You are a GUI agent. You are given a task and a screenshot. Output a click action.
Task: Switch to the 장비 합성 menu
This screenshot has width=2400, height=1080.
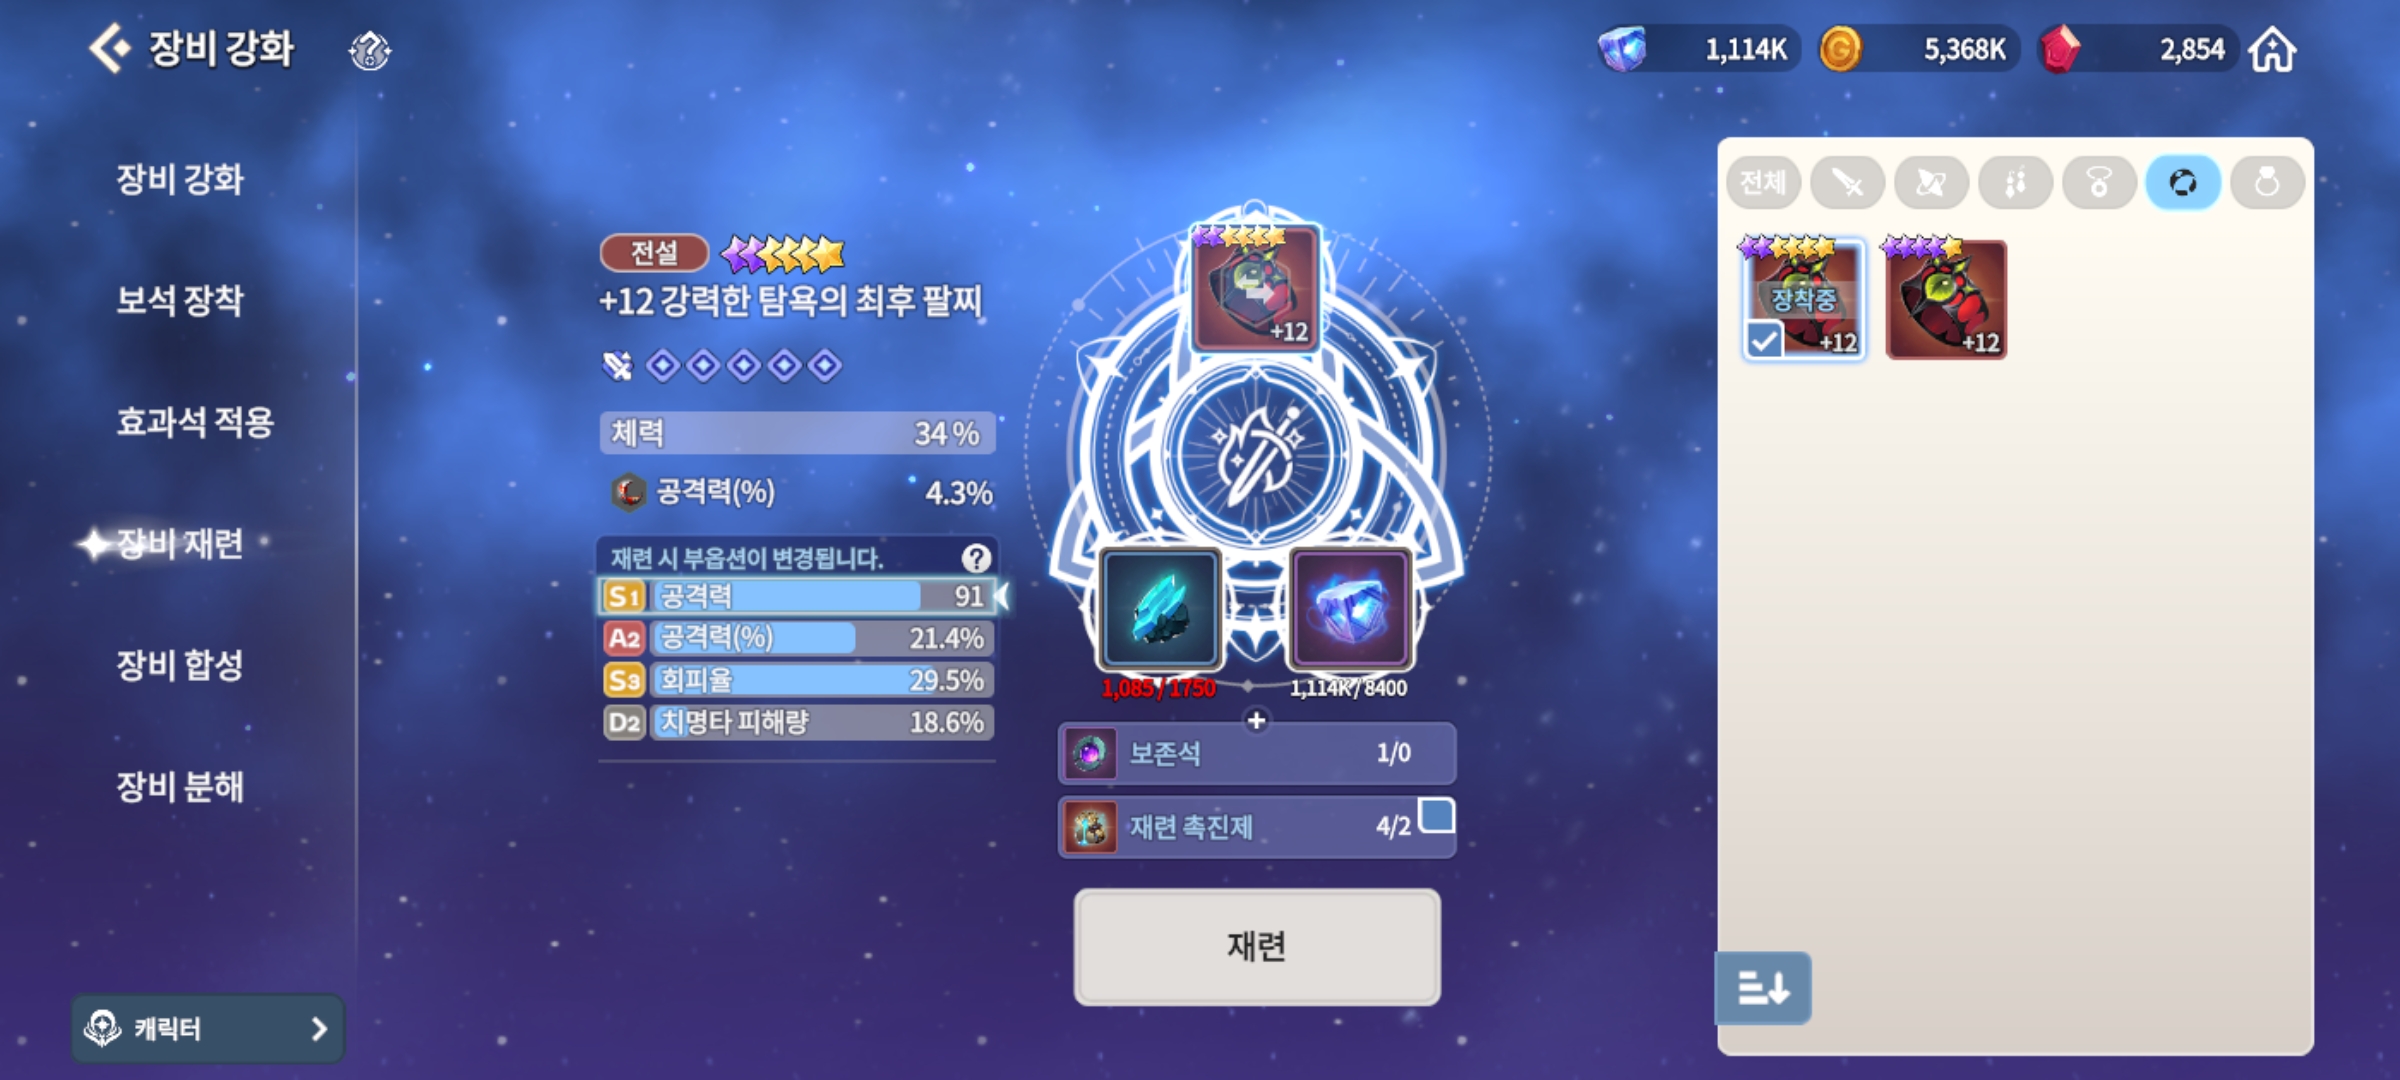click(180, 665)
